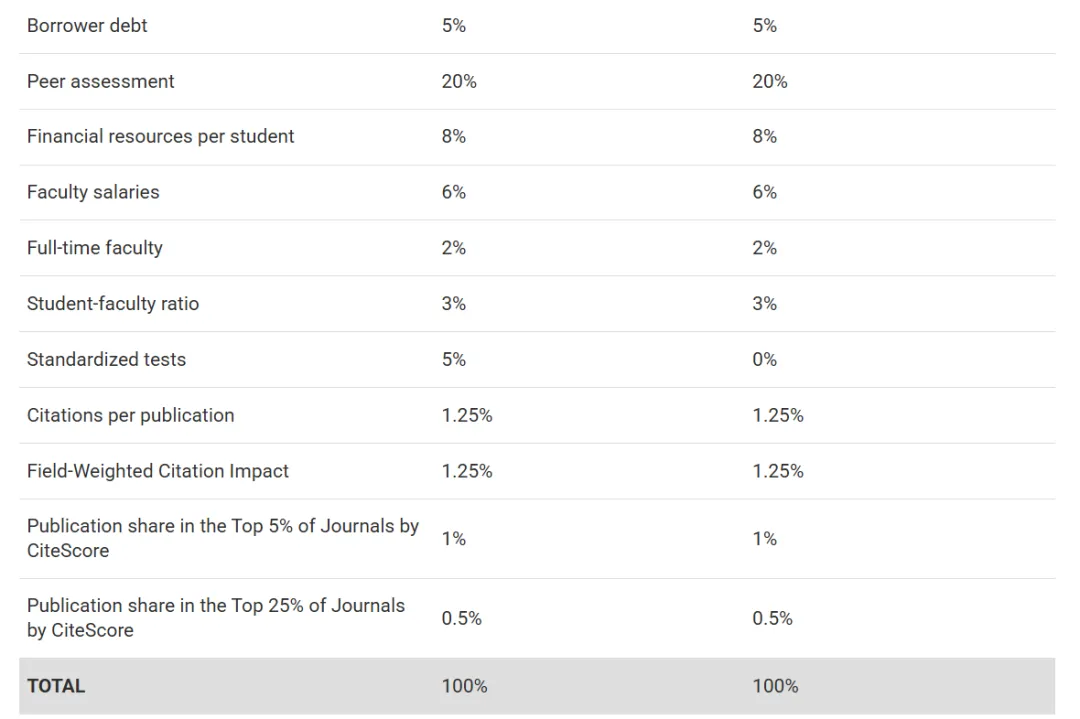Select the Top 5% of Journals publication share label
This screenshot has width=1080, height=719.
222,538
